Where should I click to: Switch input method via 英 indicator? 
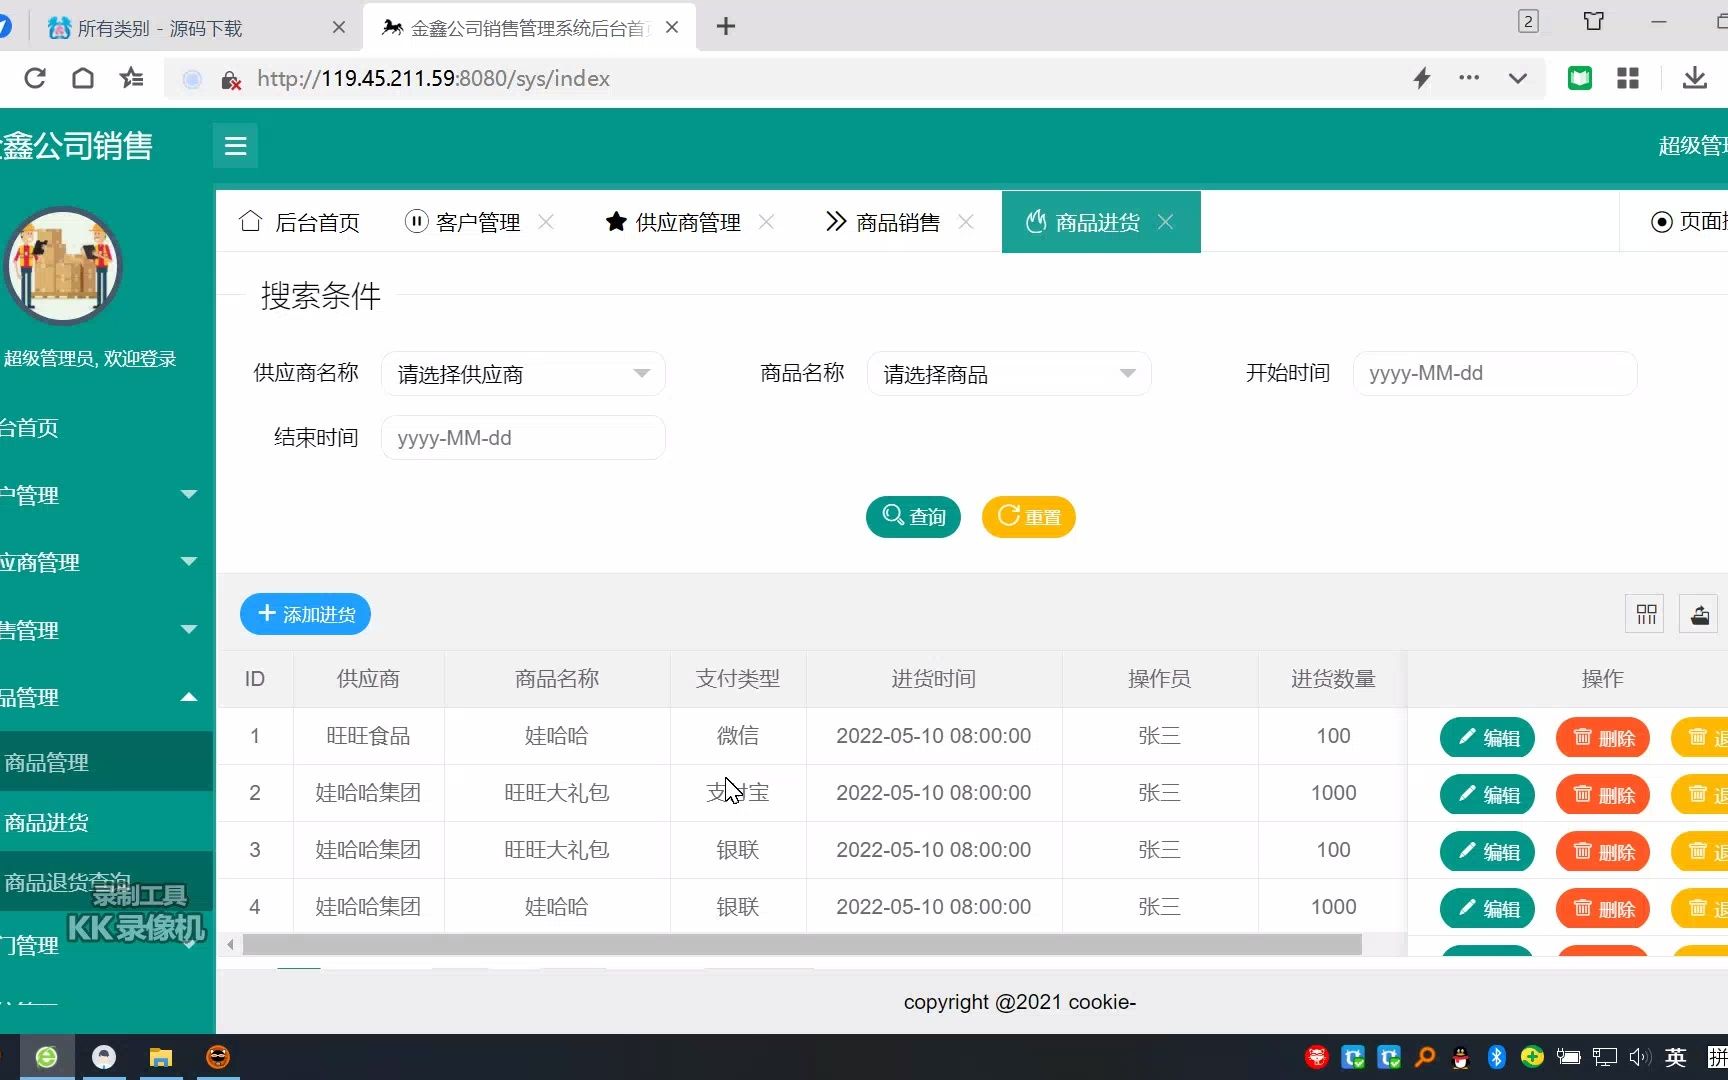click(x=1675, y=1057)
